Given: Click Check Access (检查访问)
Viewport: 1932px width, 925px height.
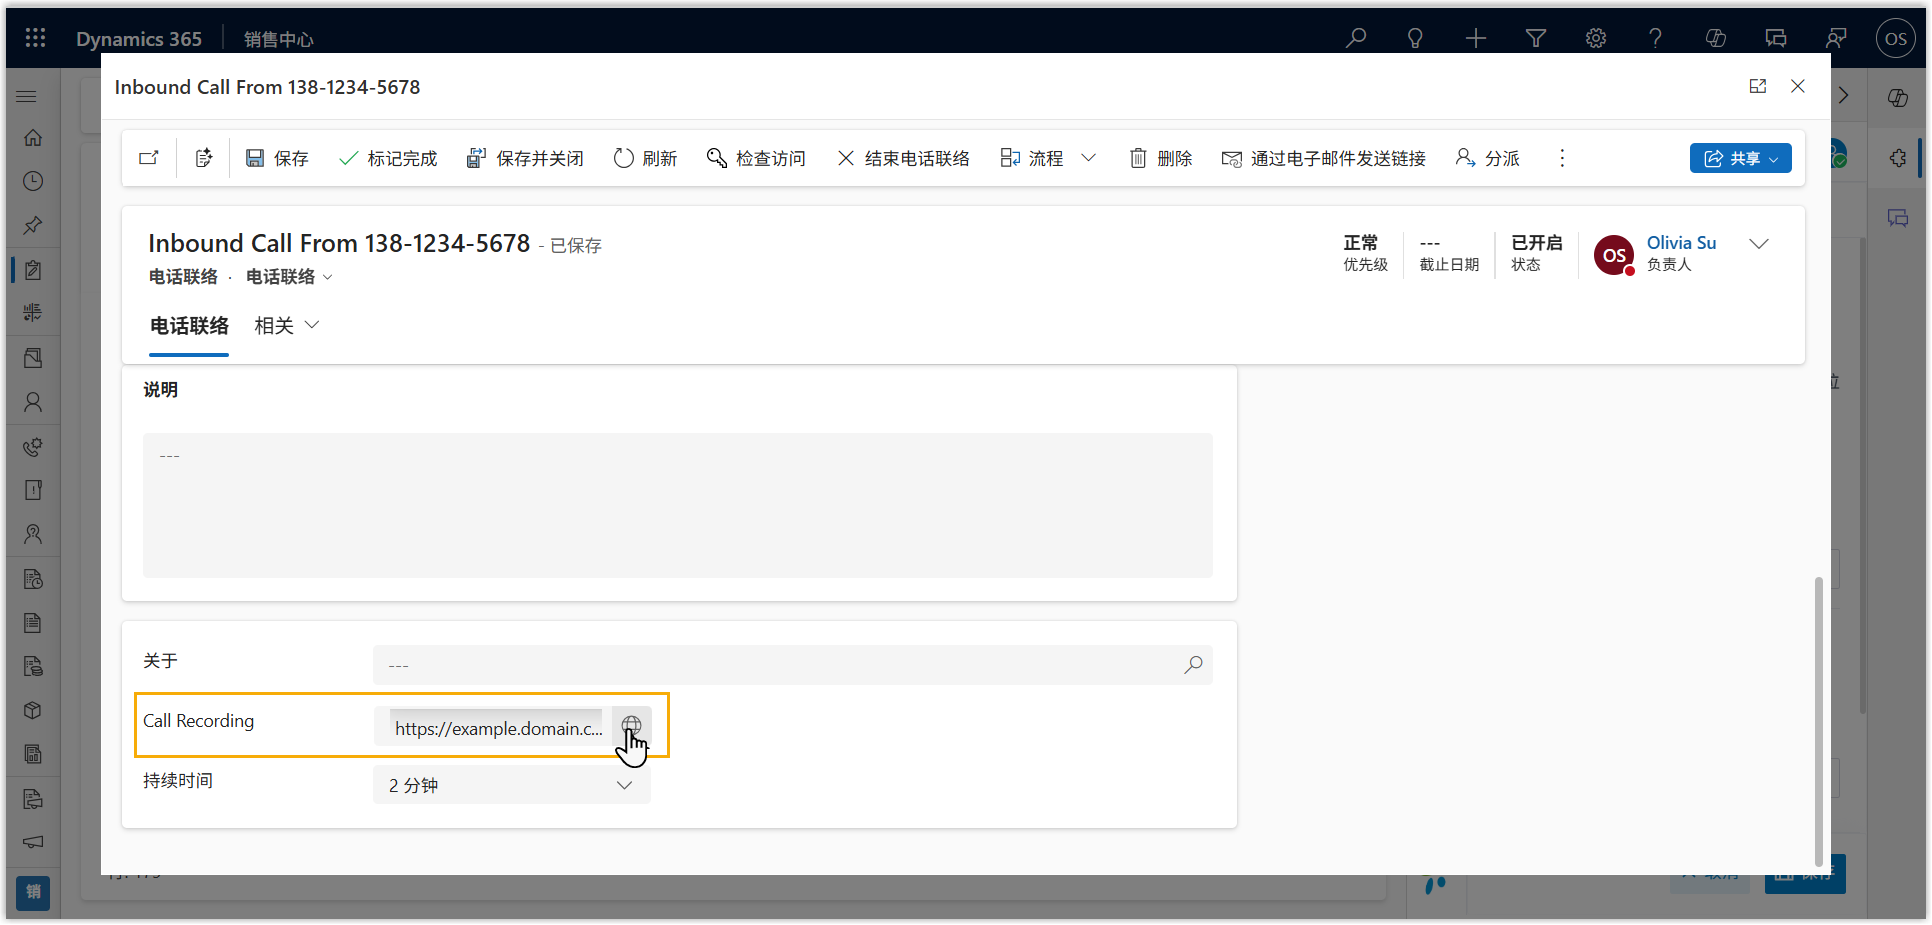Looking at the screenshot, I should (x=756, y=158).
